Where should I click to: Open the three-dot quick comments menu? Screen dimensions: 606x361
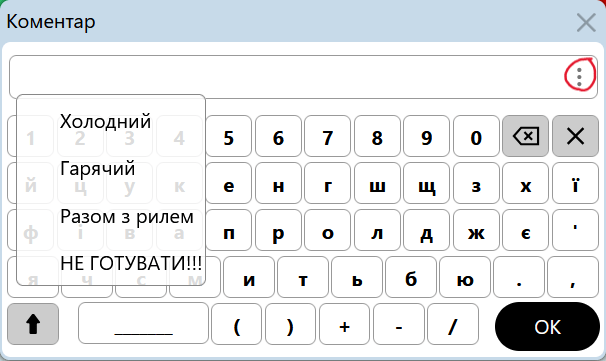click(579, 77)
